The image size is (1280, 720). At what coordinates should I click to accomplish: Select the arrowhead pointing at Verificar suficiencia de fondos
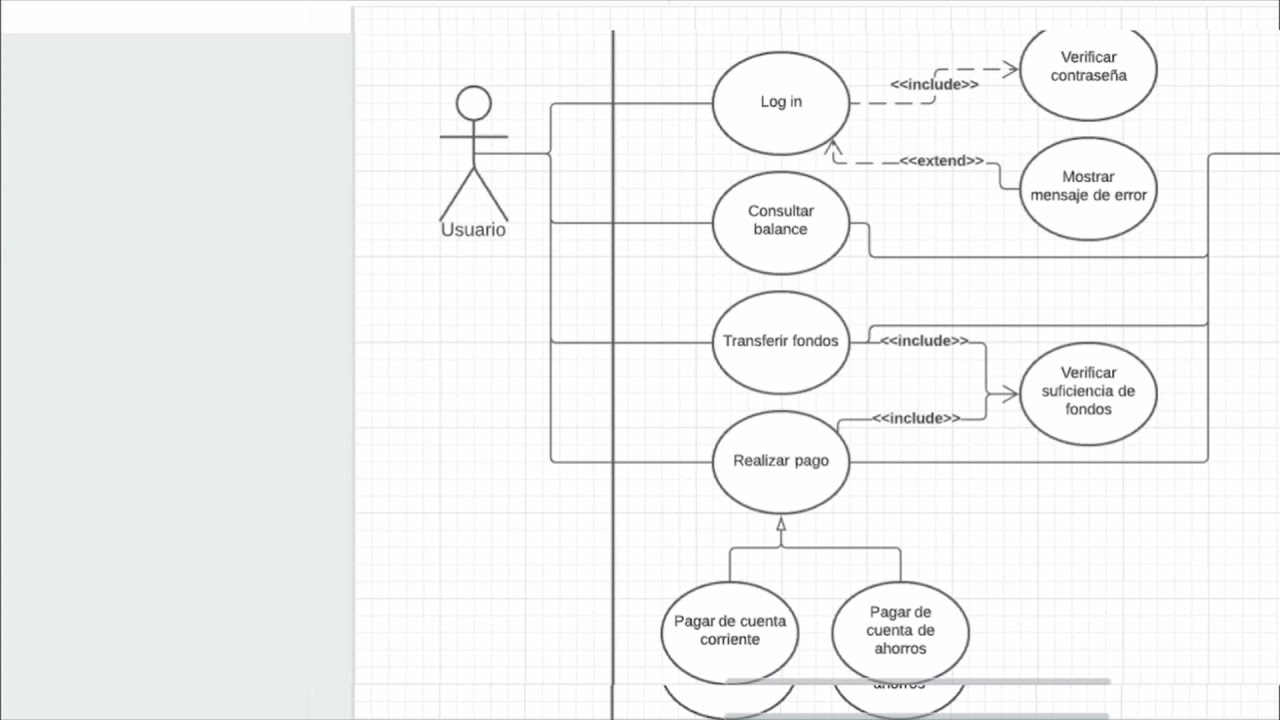[x=1009, y=394]
